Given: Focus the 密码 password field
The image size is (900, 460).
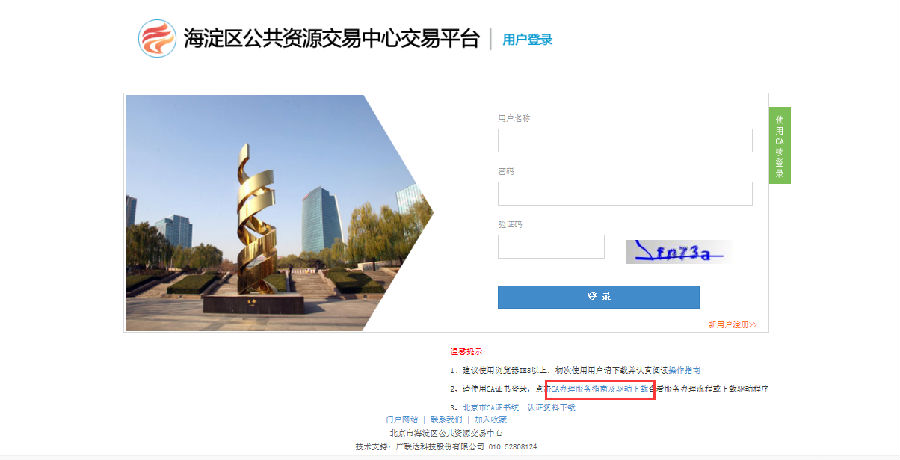Looking at the screenshot, I should (x=625, y=194).
